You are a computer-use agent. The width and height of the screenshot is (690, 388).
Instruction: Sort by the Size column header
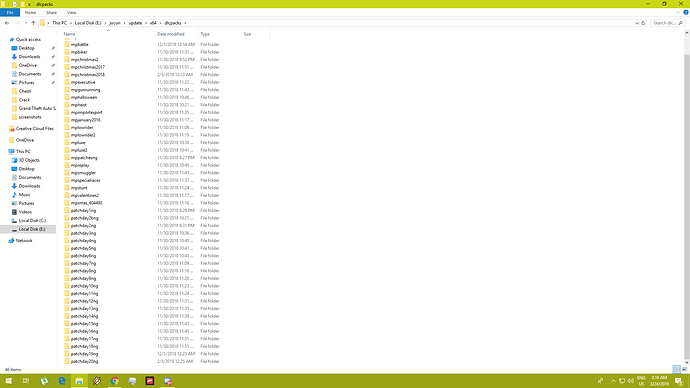click(247, 34)
